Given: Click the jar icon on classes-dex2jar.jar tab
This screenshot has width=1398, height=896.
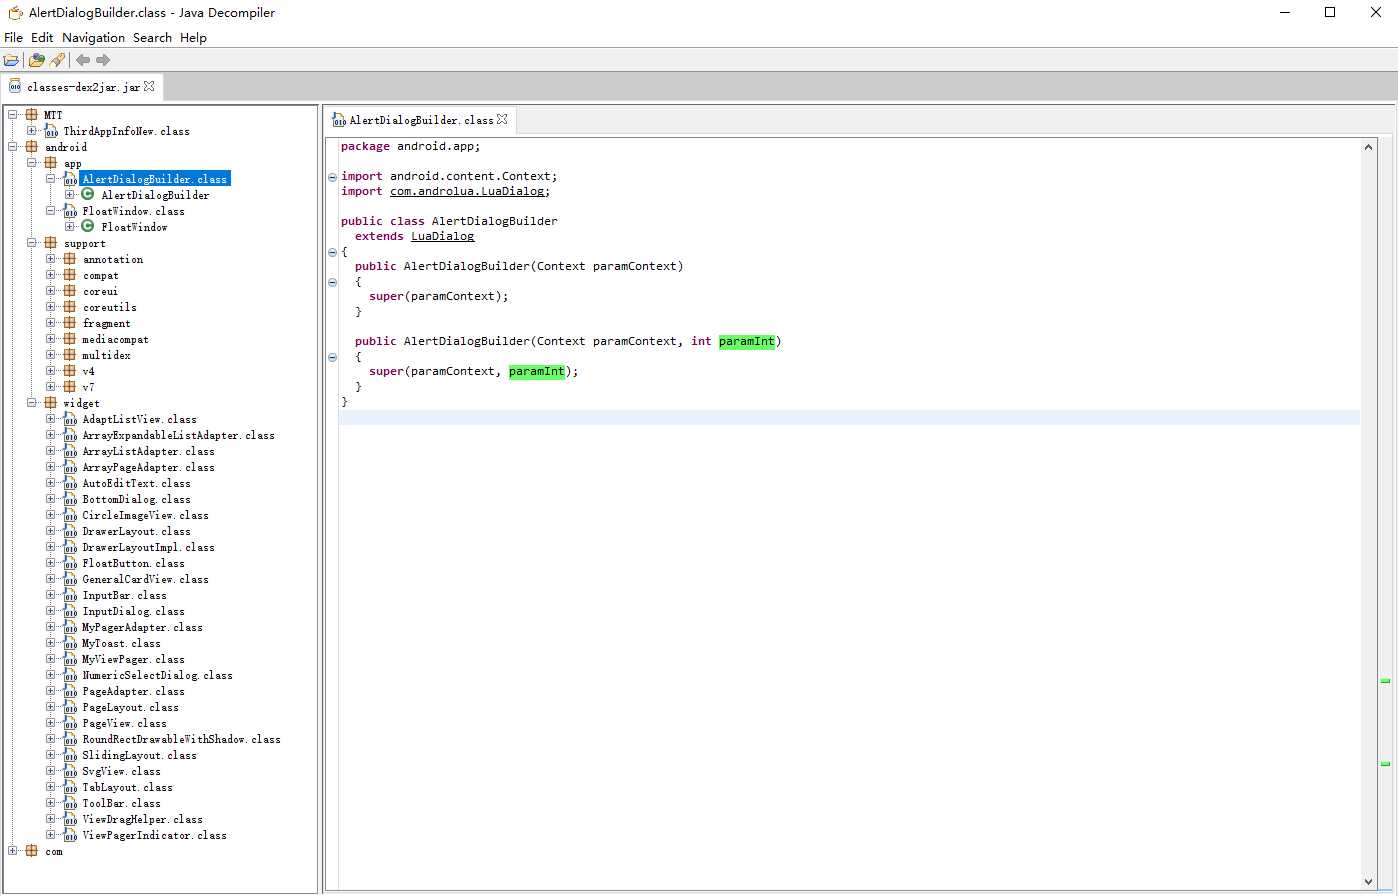Looking at the screenshot, I should (15, 86).
